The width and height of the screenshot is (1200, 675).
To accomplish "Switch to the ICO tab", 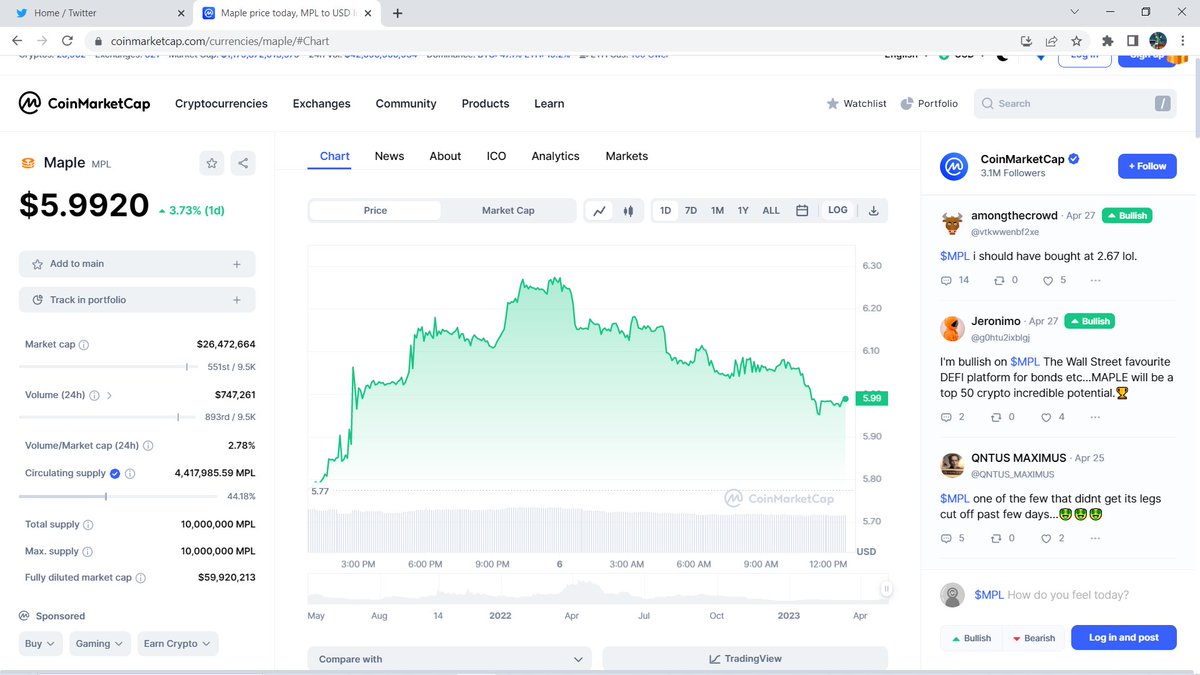I will pos(496,156).
